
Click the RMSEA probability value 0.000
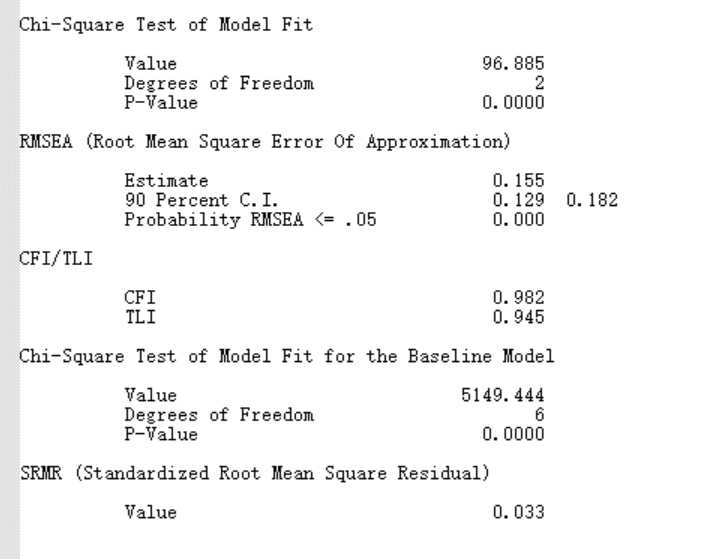519,220
